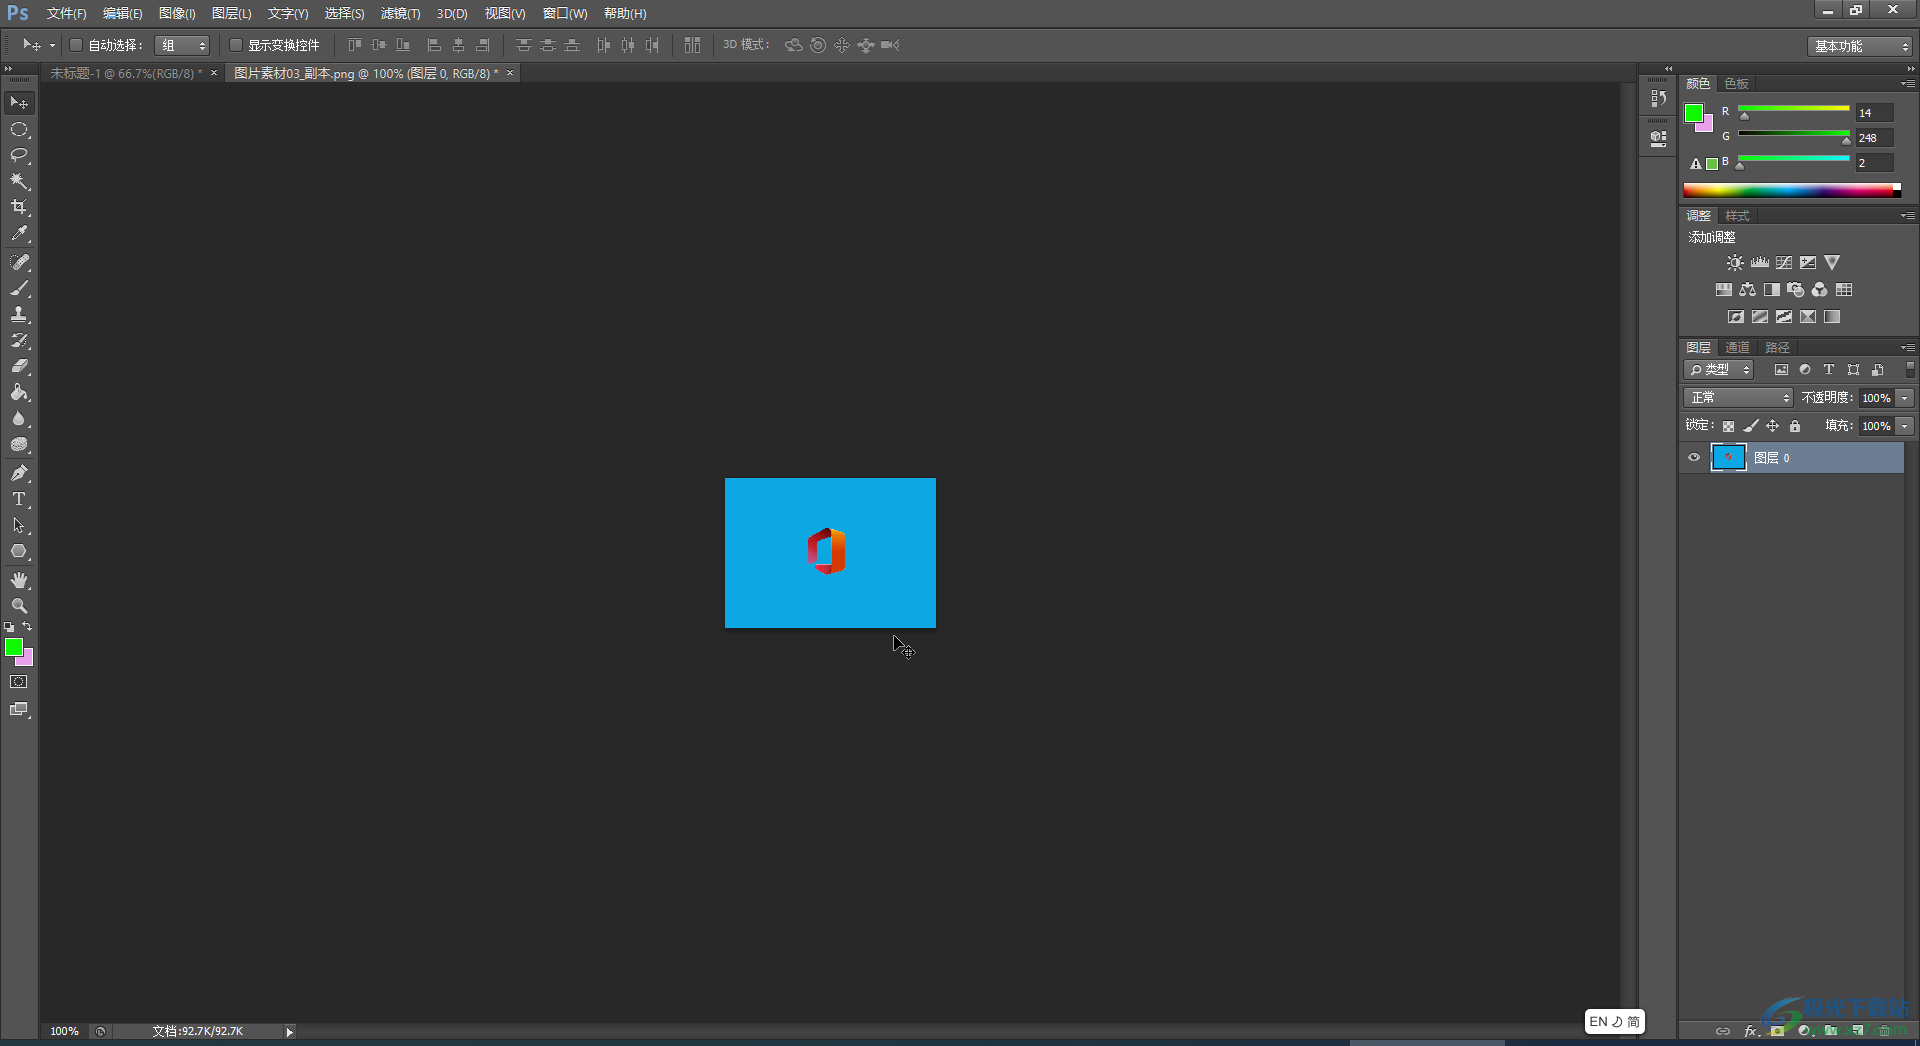1920x1046 pixels.
Task: Switch to the 色板 tab
Action: pos(1737,84)
